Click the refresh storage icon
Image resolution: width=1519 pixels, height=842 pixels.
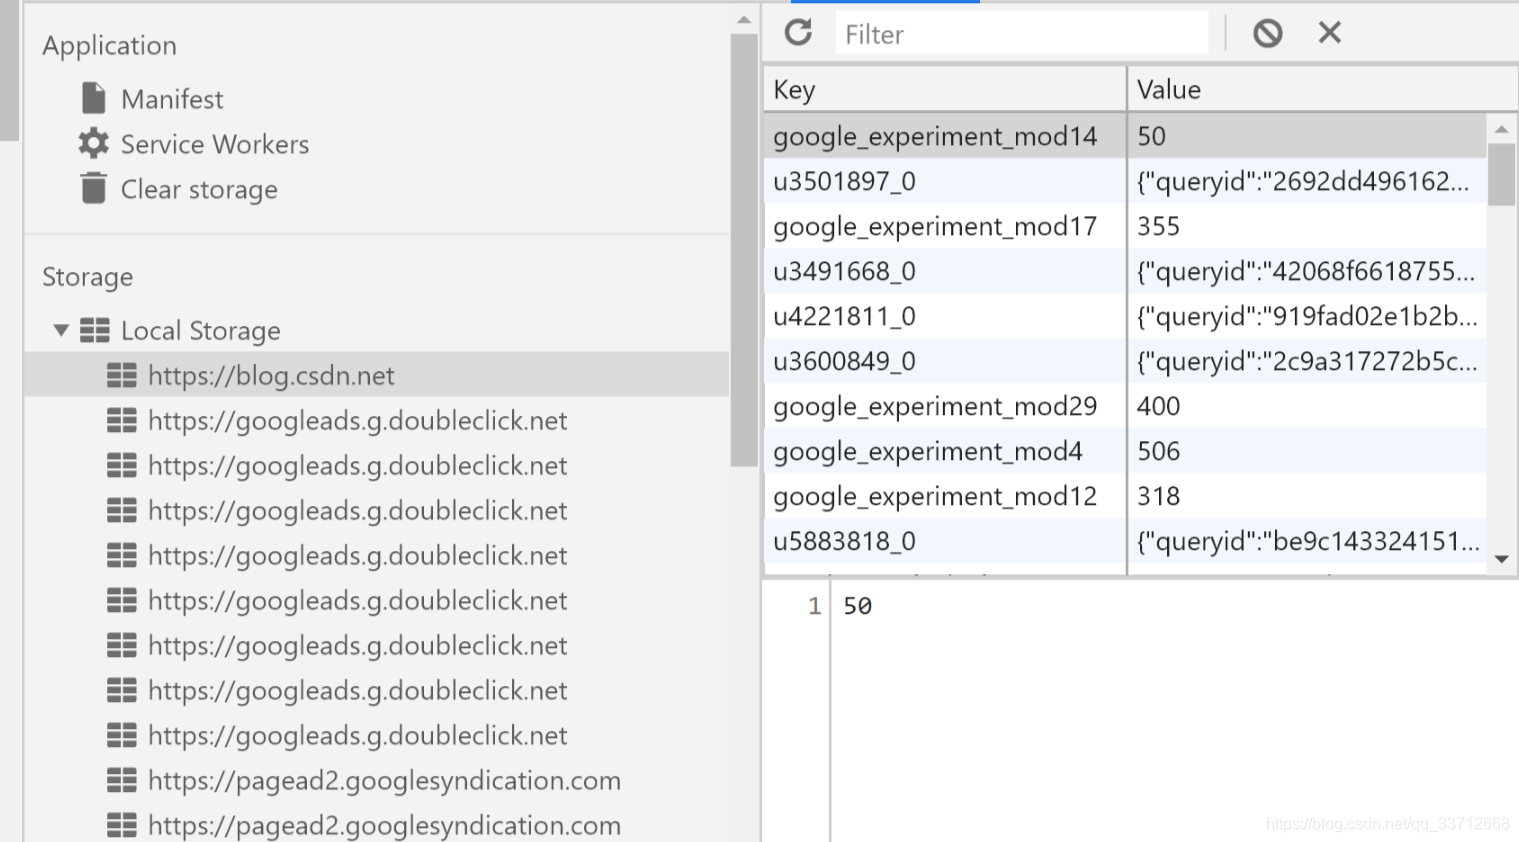tap(798, 33)
